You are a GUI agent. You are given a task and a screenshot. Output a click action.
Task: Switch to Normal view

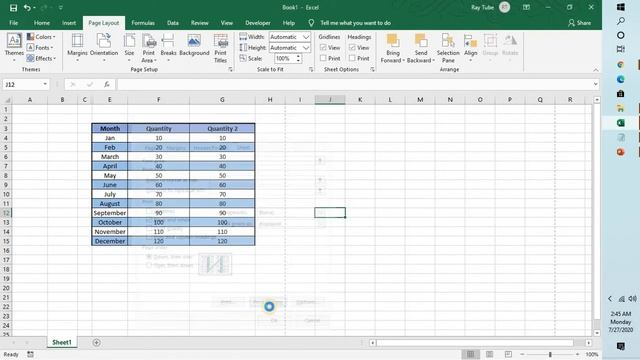point(470,354)
